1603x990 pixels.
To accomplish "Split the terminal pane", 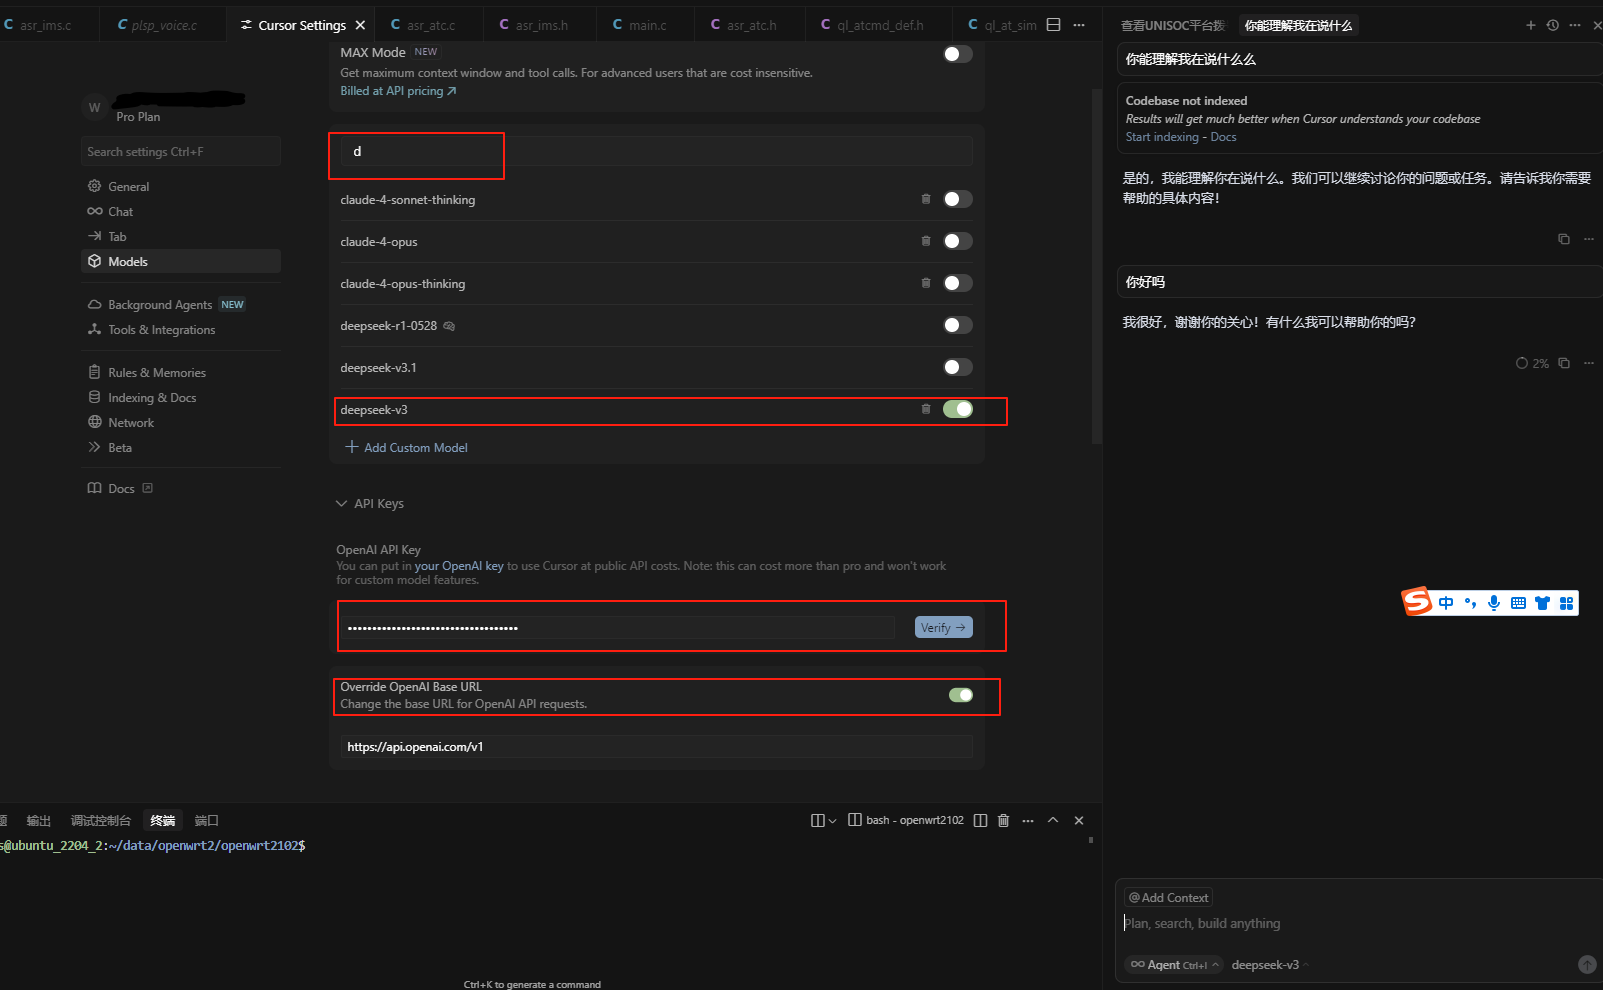I will click(x=980, y=820).
